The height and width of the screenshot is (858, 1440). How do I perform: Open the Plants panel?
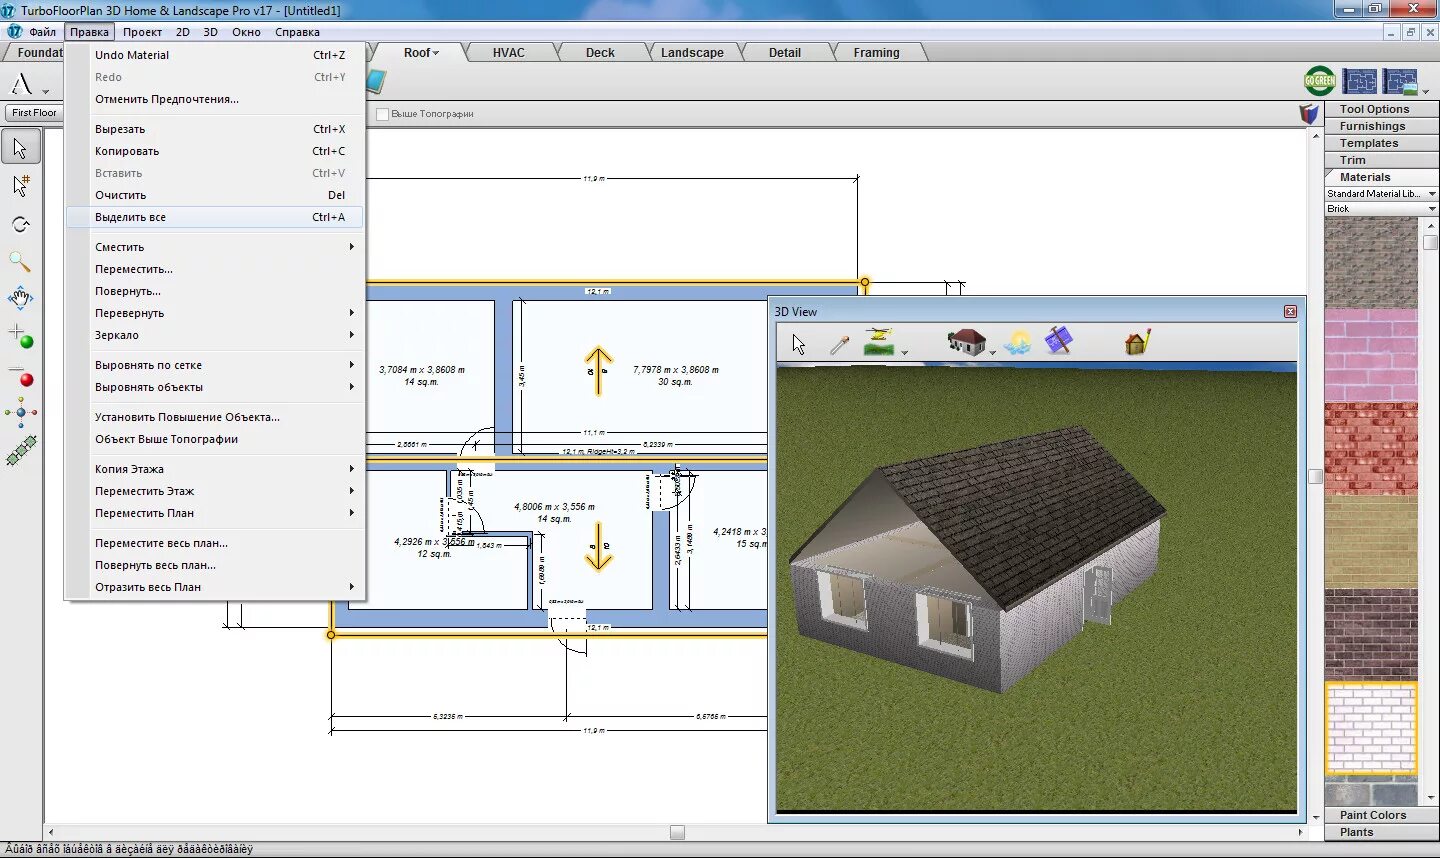(1381, 832)
